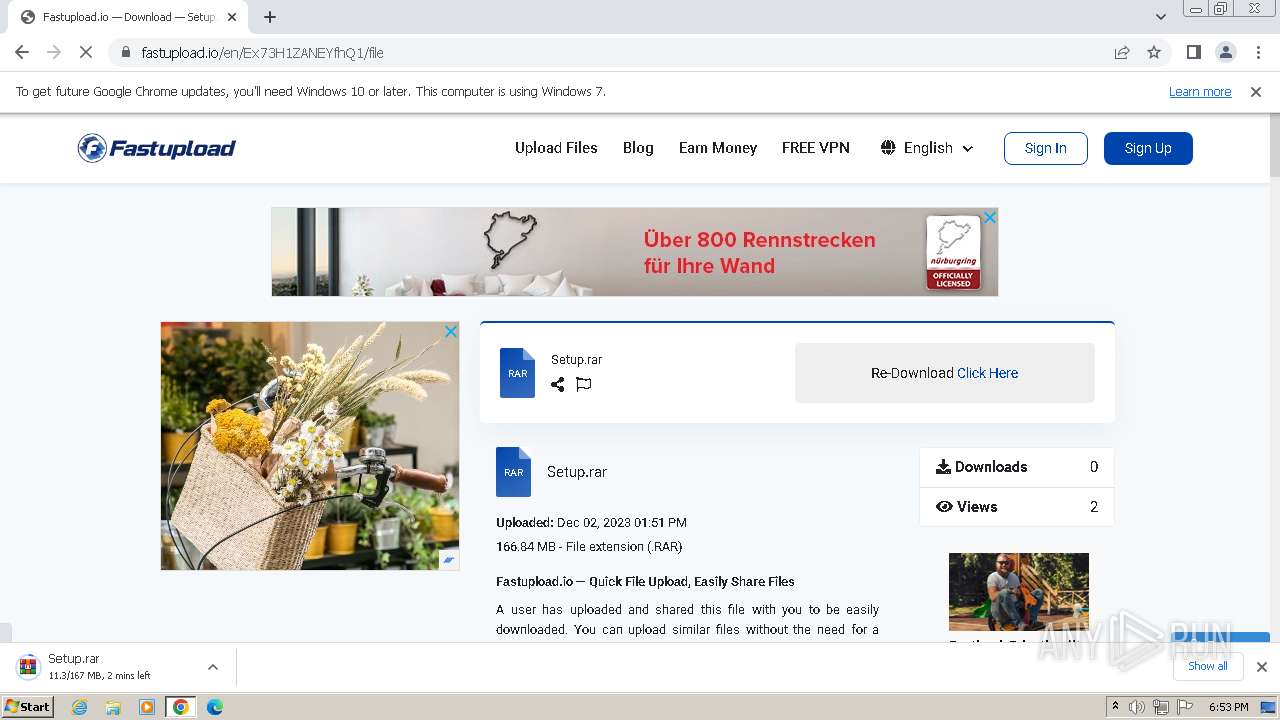Open the Blog menu item
1280x720 pixels.
click(x=638, y=148)
